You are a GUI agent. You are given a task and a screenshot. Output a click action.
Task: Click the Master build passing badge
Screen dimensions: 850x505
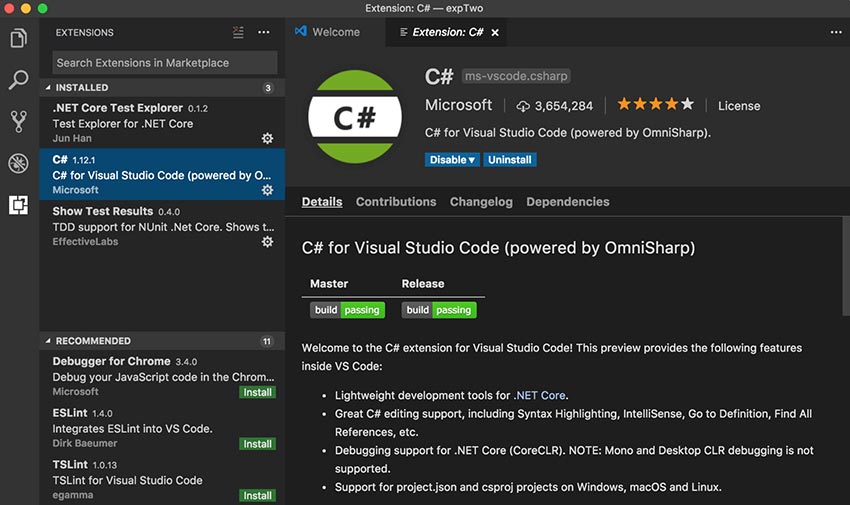pyautogui.click(x=347, y=310)
